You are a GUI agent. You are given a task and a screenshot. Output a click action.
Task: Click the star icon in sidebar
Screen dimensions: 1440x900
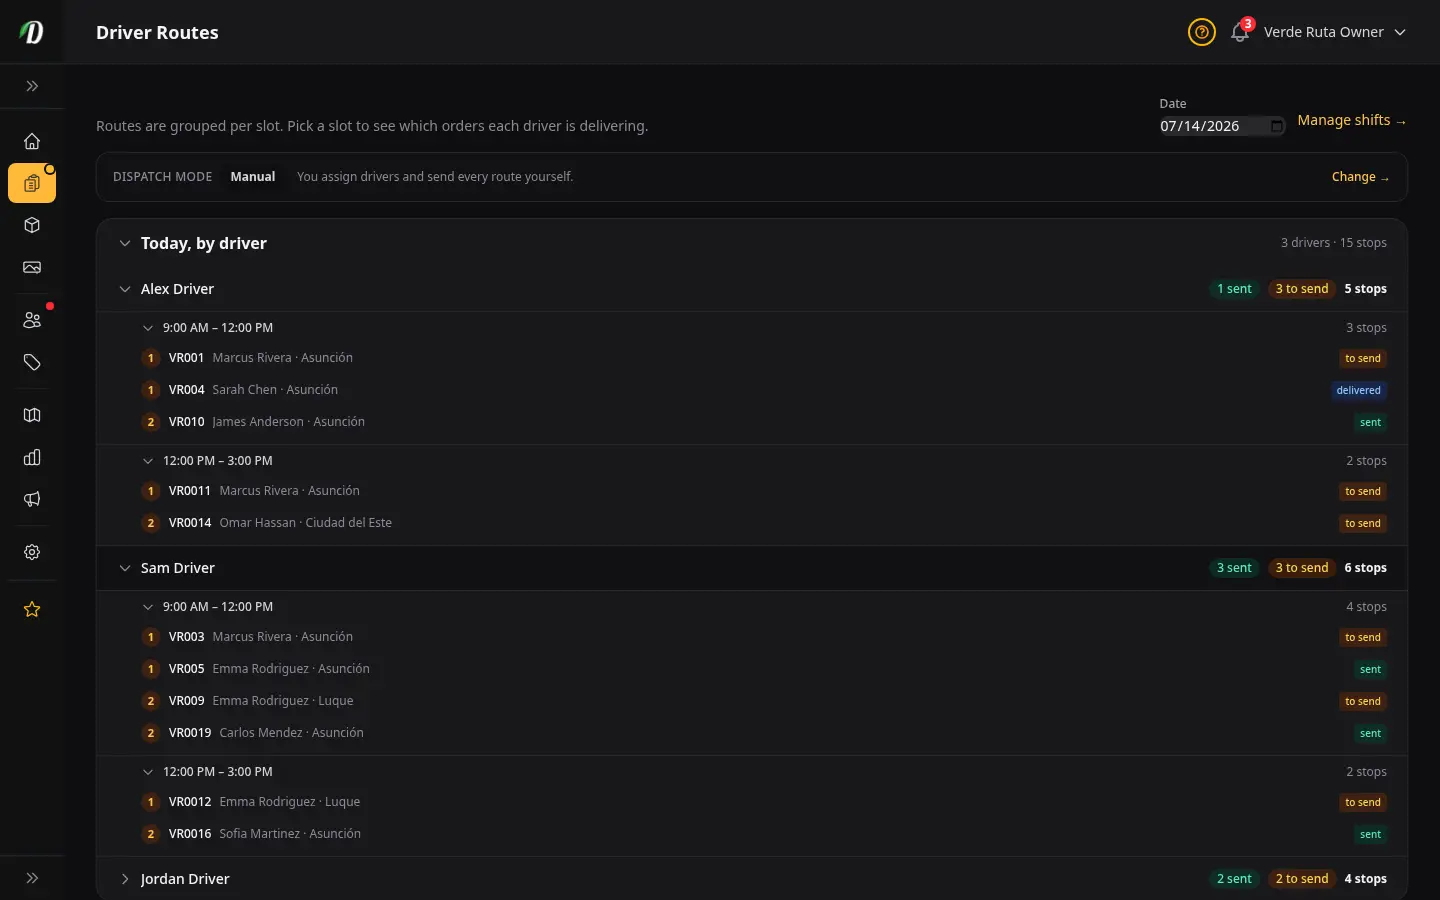pyautogui.click(x=32, y=609)
